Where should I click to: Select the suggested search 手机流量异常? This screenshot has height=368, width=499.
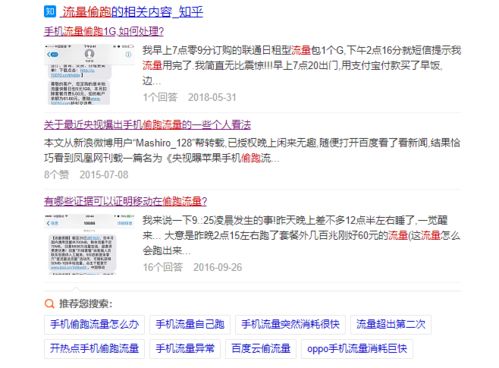tap(185, 349)
